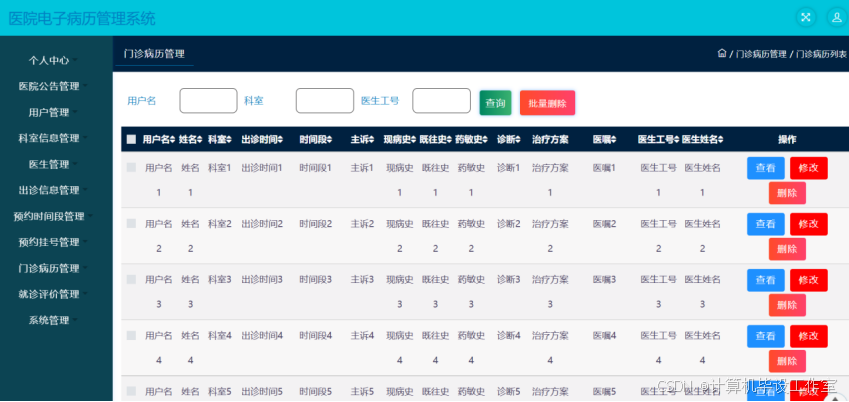Click the 医院电子病历管理系统 title
Image resolution: width=849 pixels, height=402 pixels.
point(82,18)
